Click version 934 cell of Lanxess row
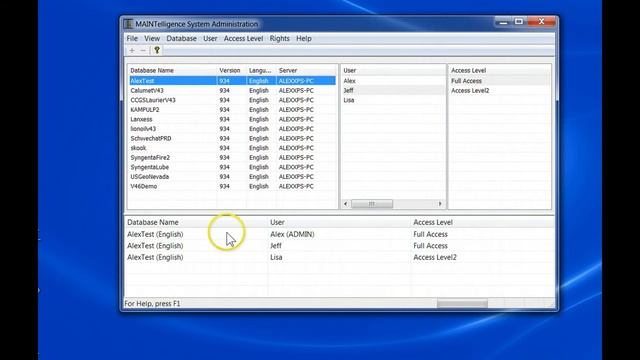 click(224, 119)
